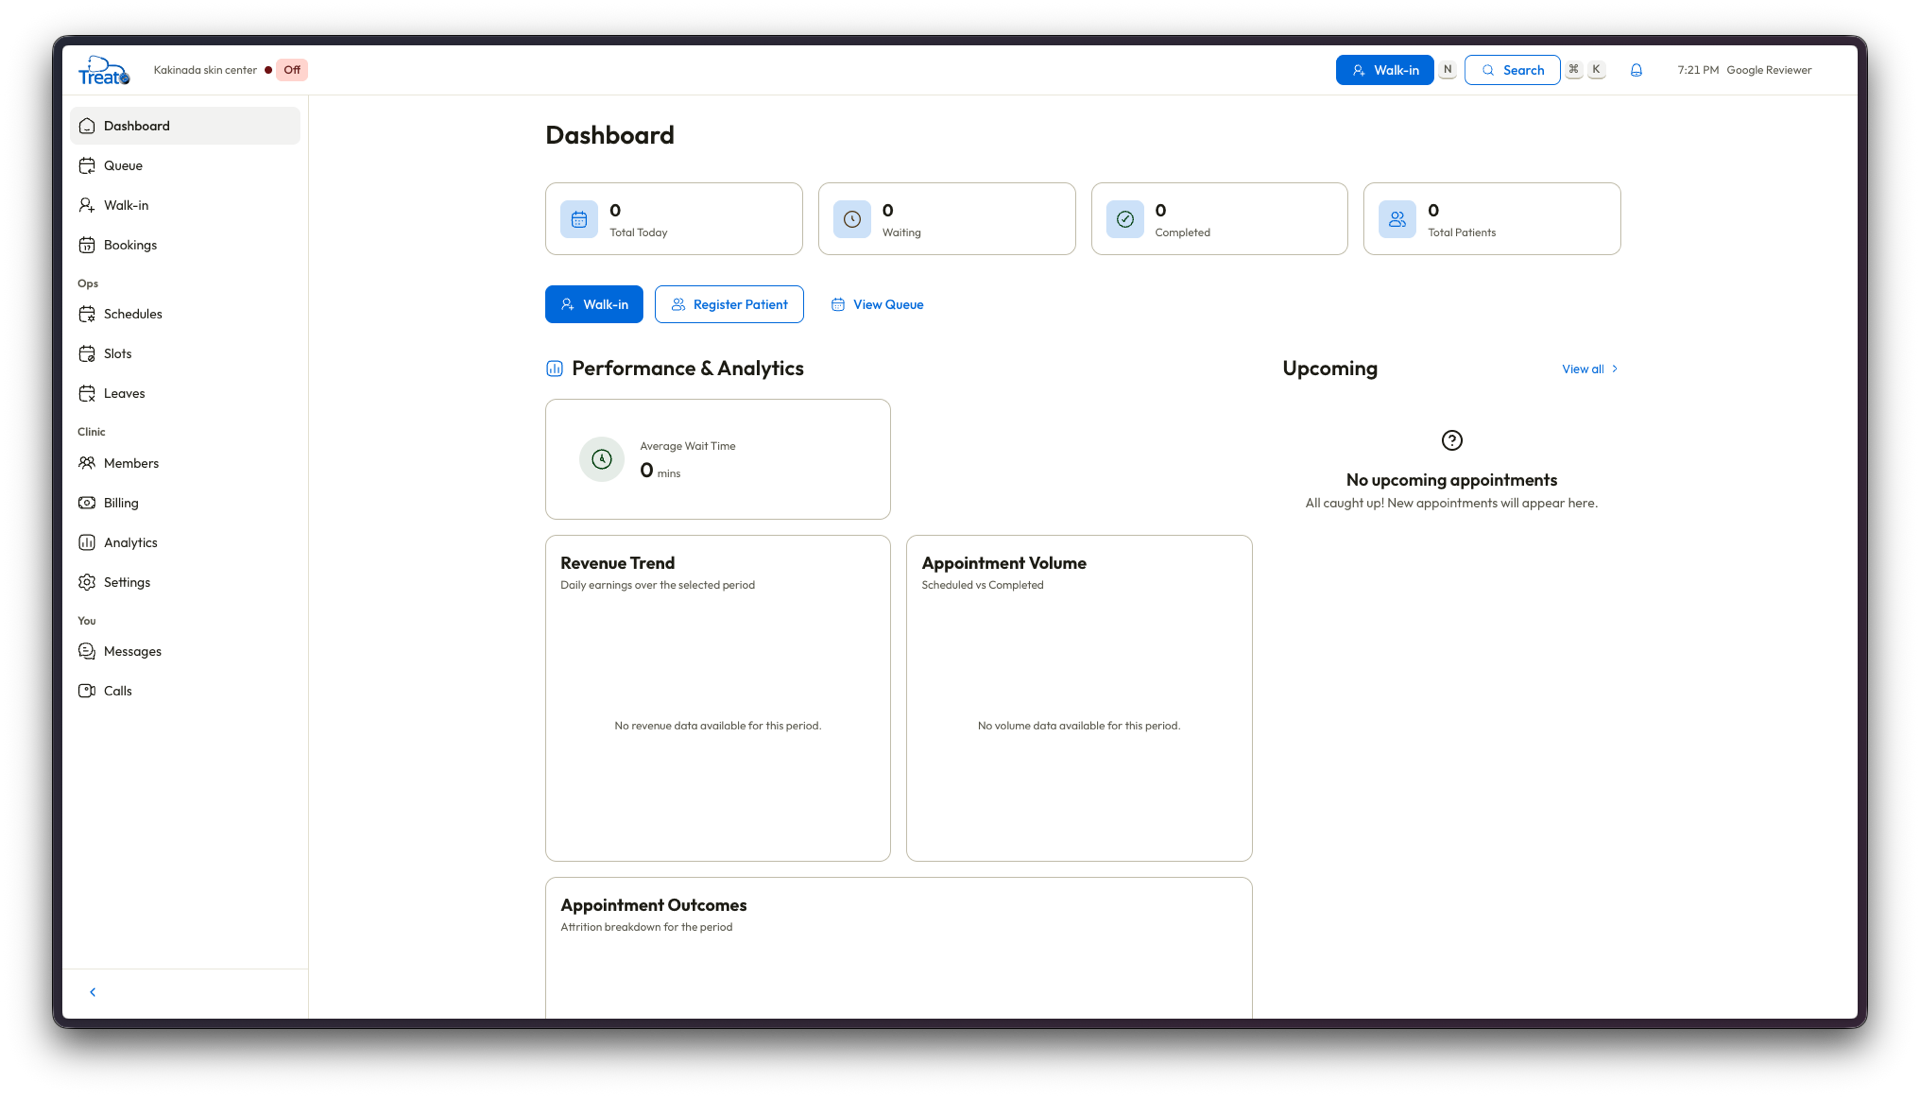Click the header Walk-in button
The width and height of the screenshot is (1920, 1098).
pyautogui.click(x=1384, y=70)
